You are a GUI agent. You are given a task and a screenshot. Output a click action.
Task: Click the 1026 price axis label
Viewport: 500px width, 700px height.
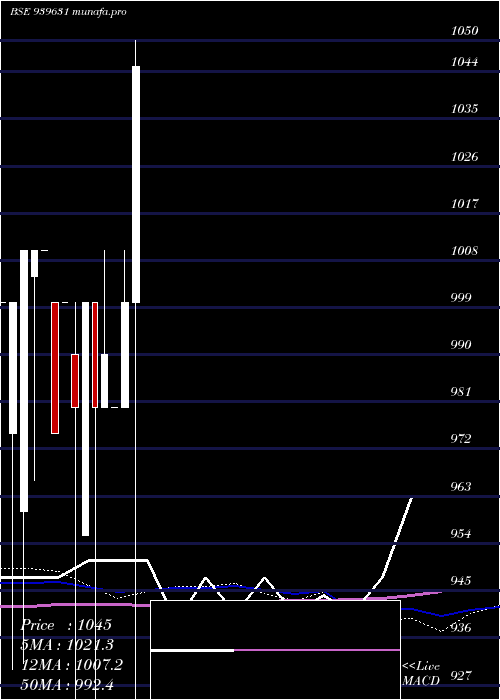point(464,157)
